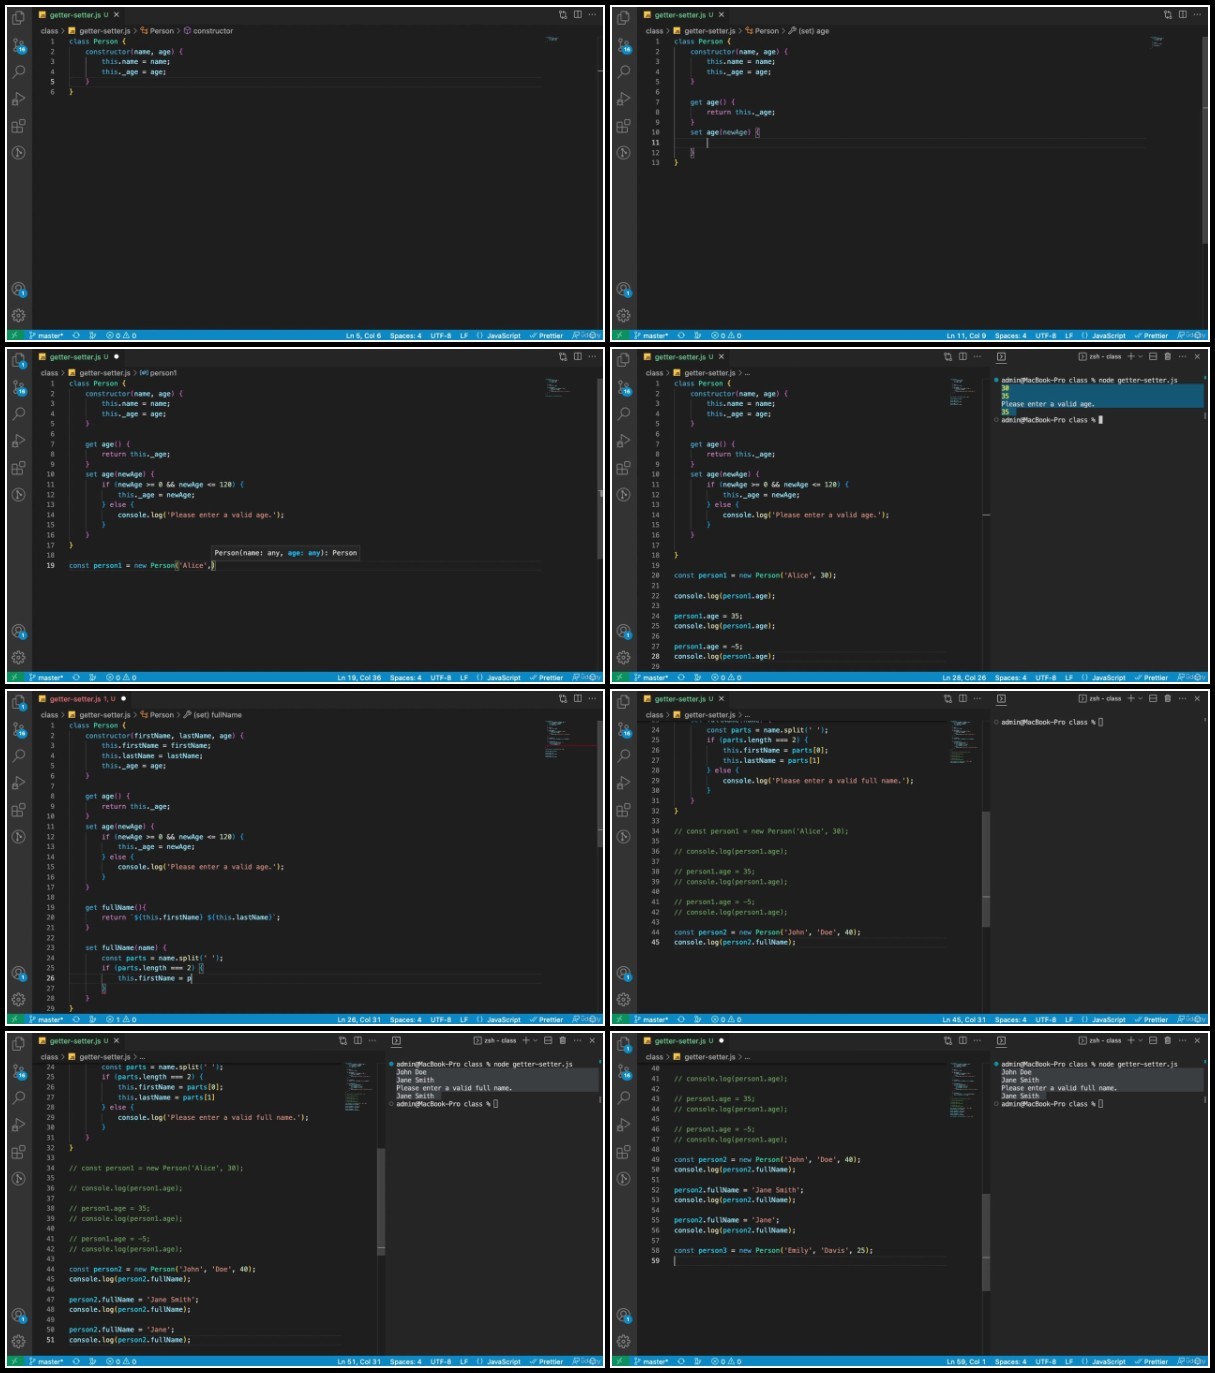Click editor scrollbar in window showing Ln 45, Col 31
This screenshot has height=1373, width=1215.
point(985,870)
